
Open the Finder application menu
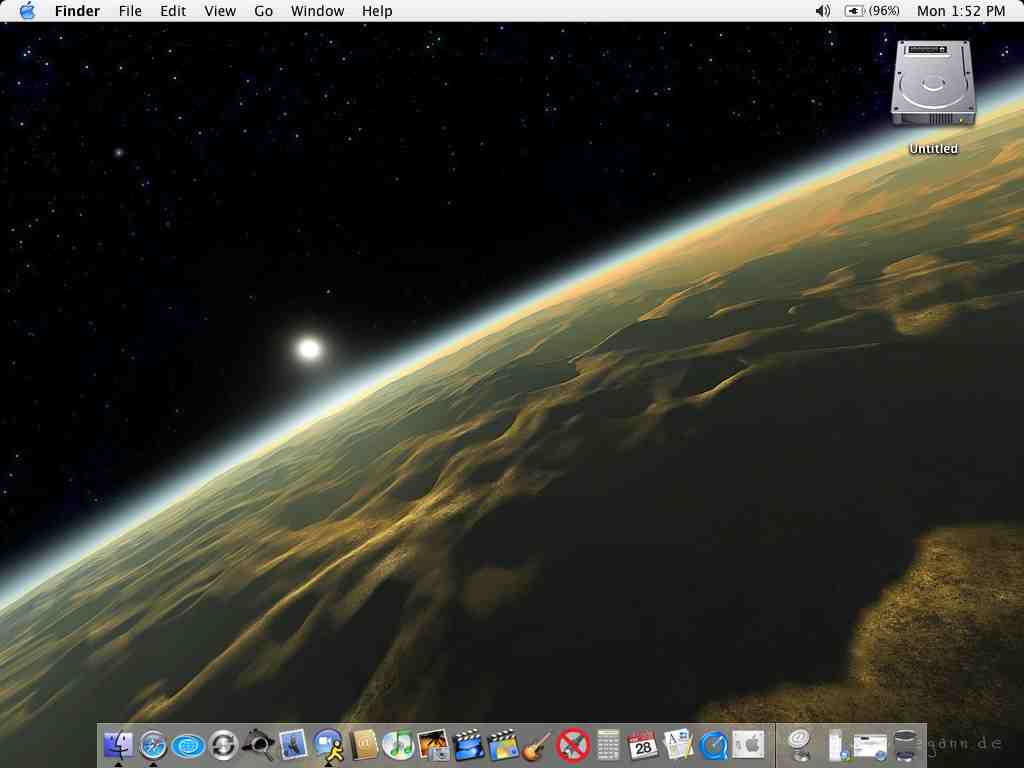click(77, 11)
